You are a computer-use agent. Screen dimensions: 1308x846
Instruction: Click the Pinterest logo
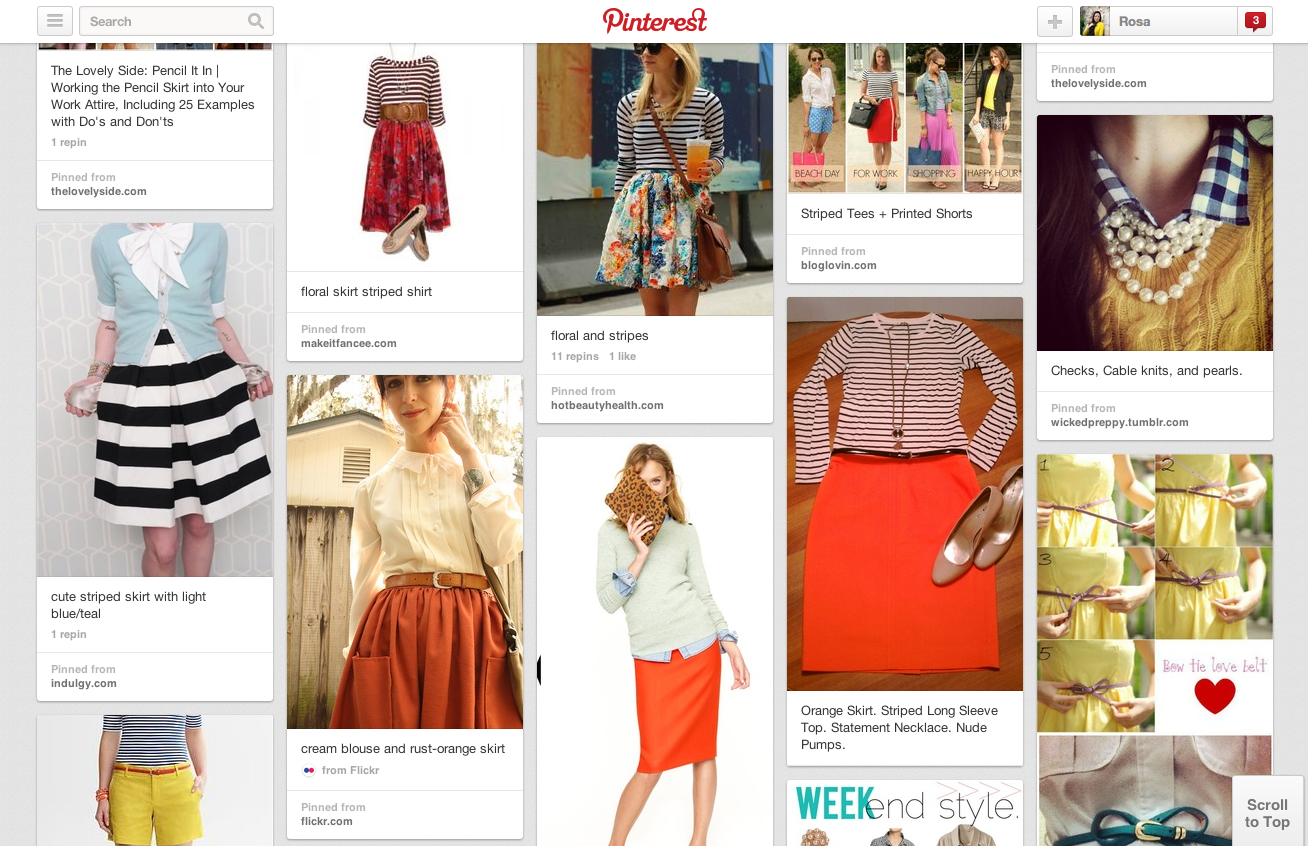pyautogui.click(x=655, y=20)
